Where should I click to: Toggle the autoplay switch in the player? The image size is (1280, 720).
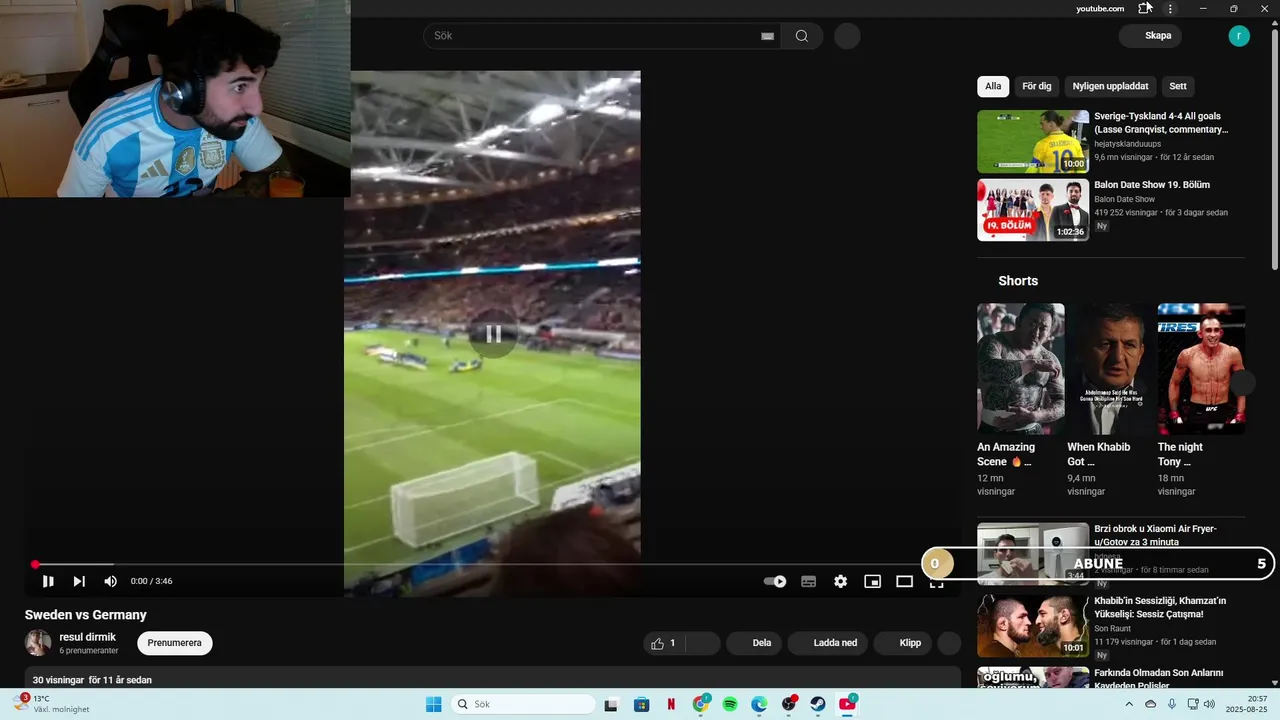(775, 581)
